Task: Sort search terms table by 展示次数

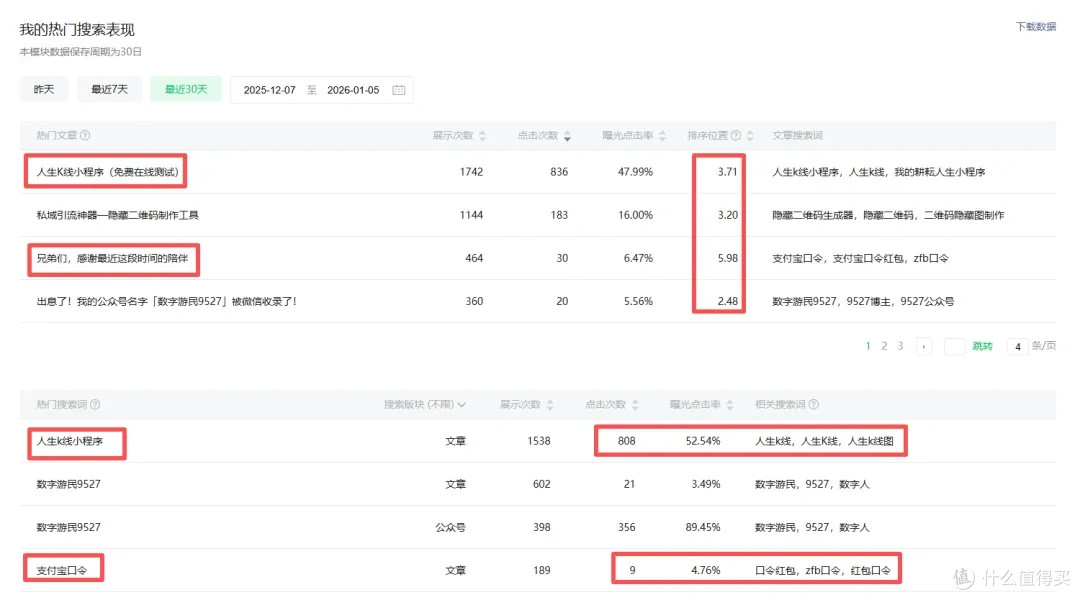Action: tap(550, 405)
